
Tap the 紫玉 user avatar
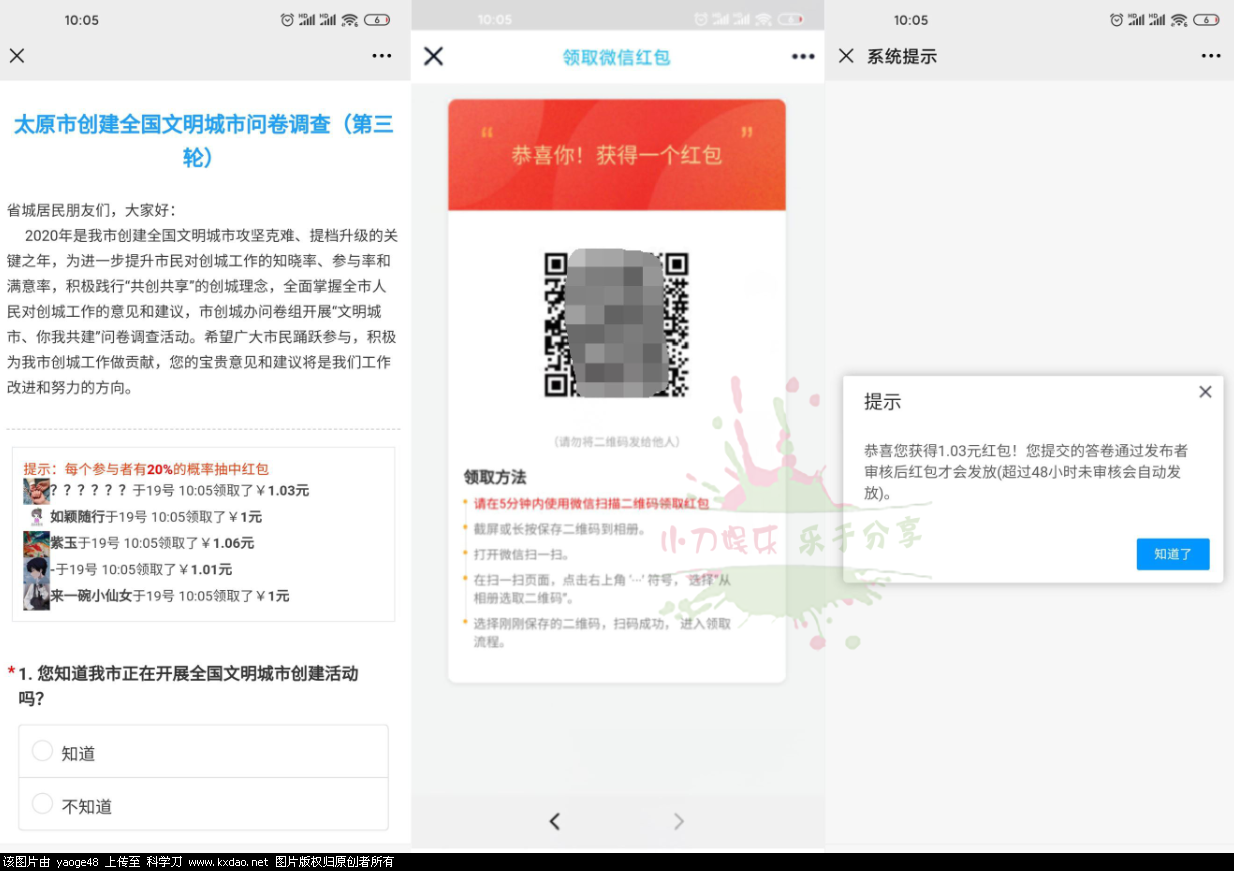tap(36, 543)
